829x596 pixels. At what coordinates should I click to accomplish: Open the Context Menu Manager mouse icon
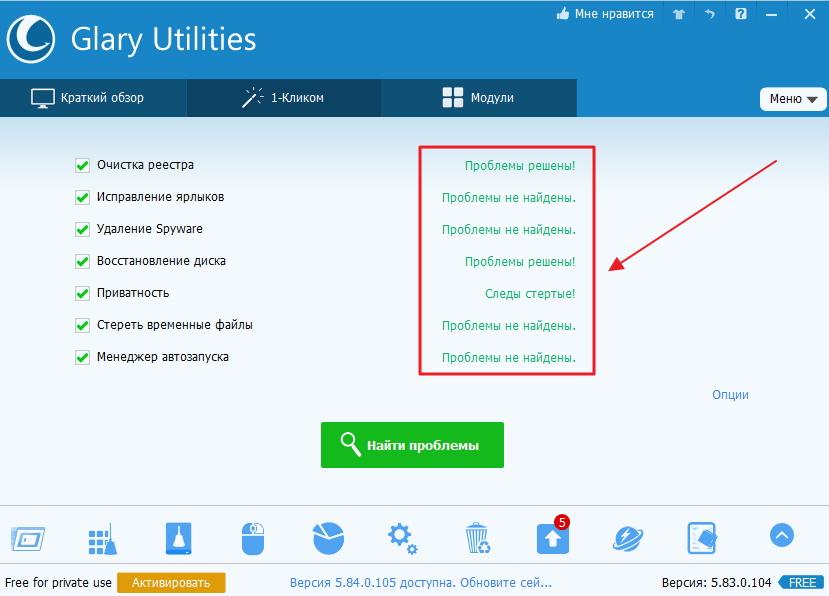tap(253, 539)
